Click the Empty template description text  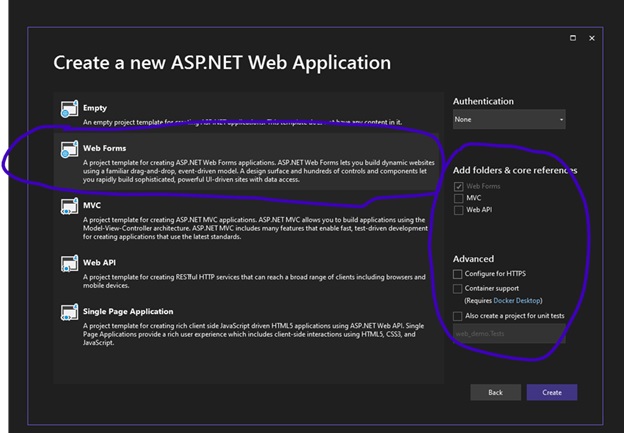[x=242, y=122]
